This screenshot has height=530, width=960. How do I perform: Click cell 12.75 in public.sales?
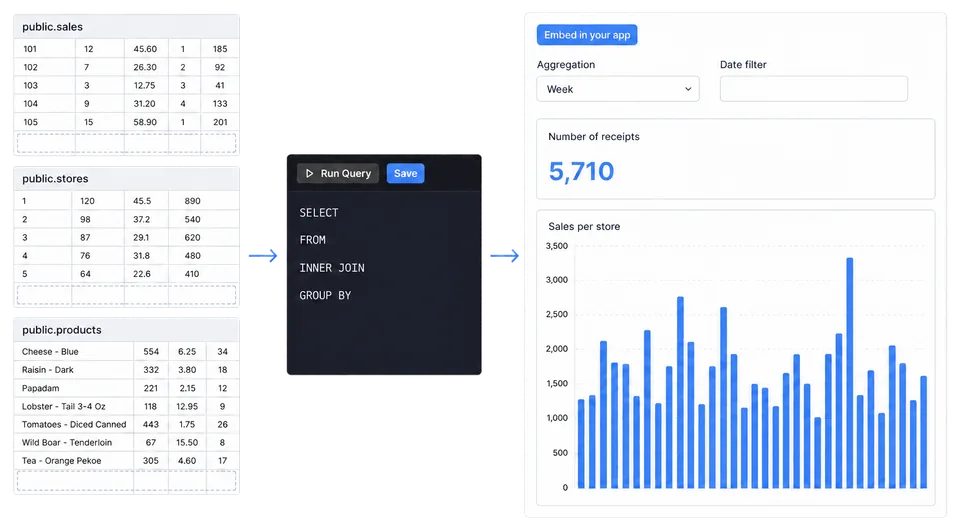point(144,86)
